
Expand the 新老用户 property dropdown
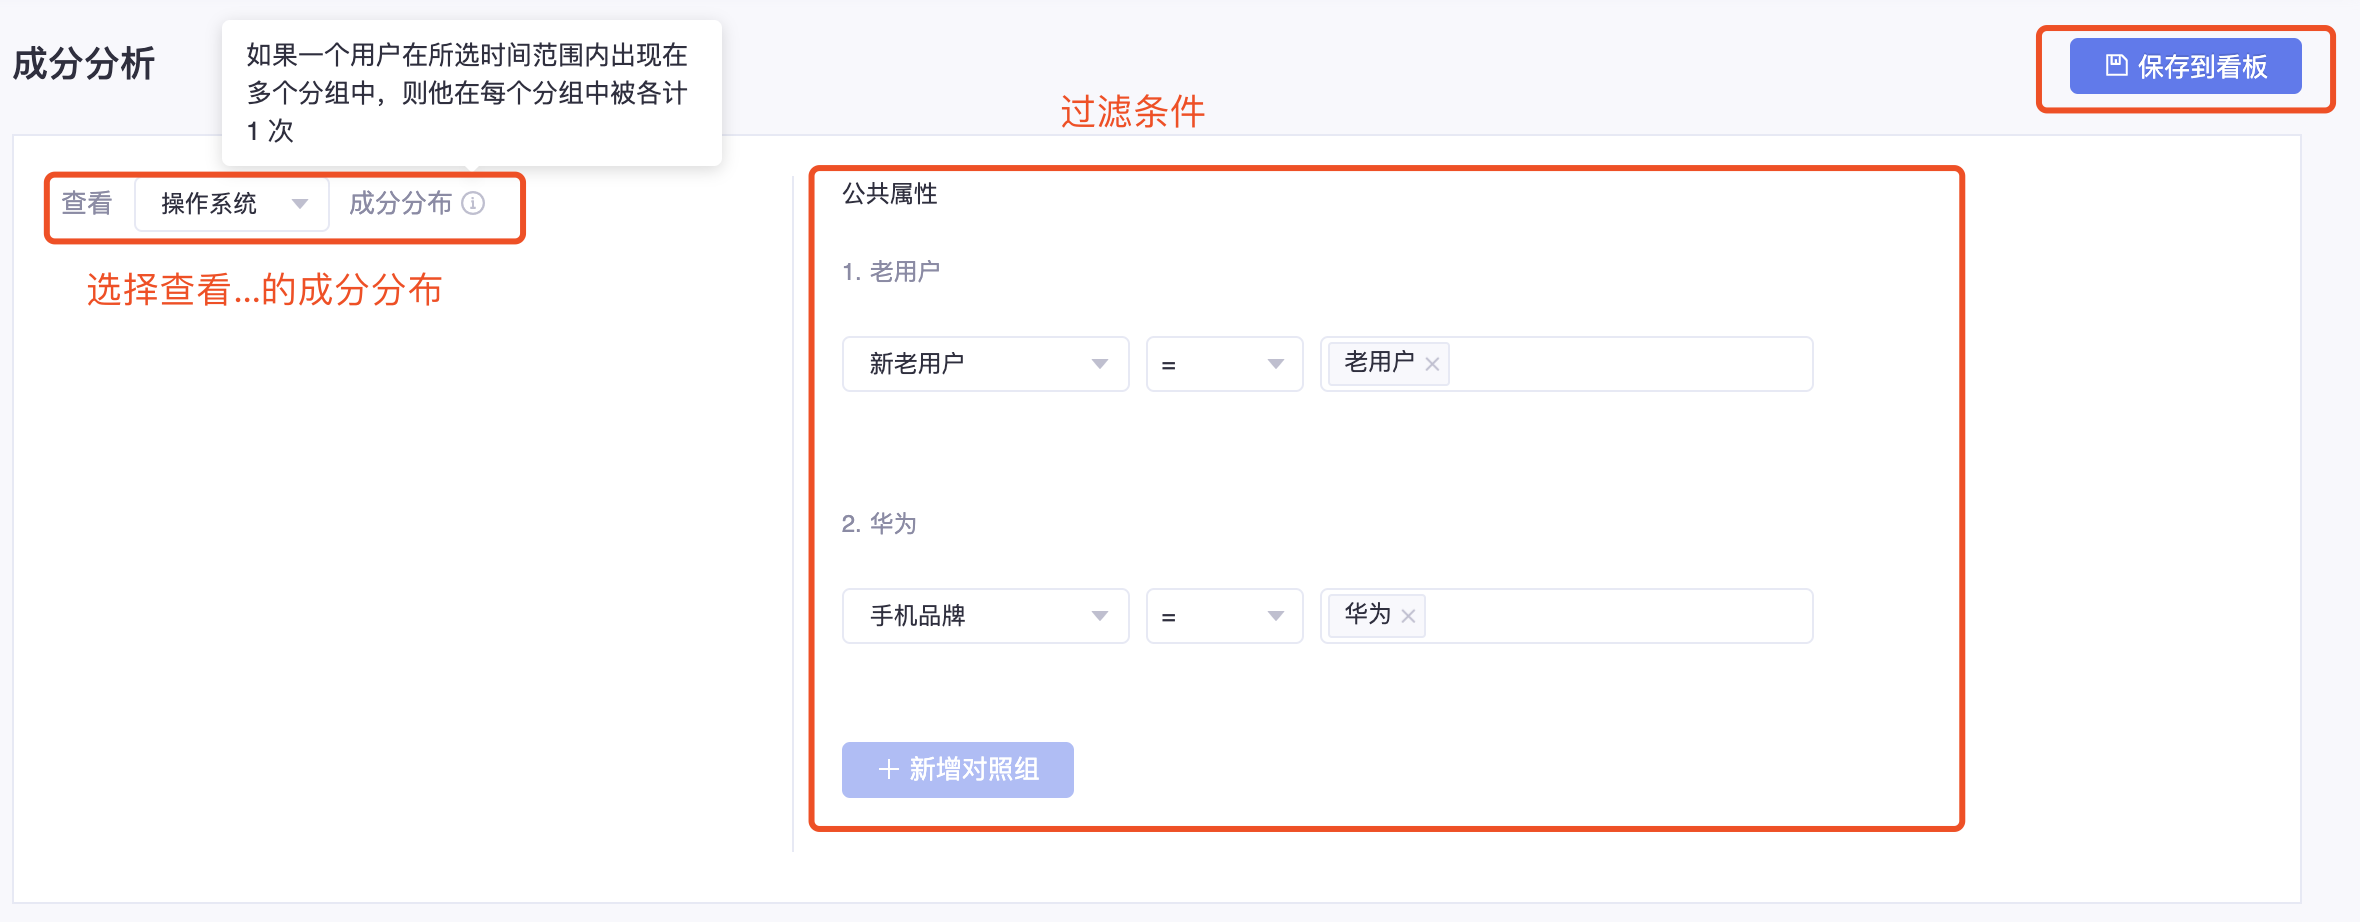tap(985, 364)
